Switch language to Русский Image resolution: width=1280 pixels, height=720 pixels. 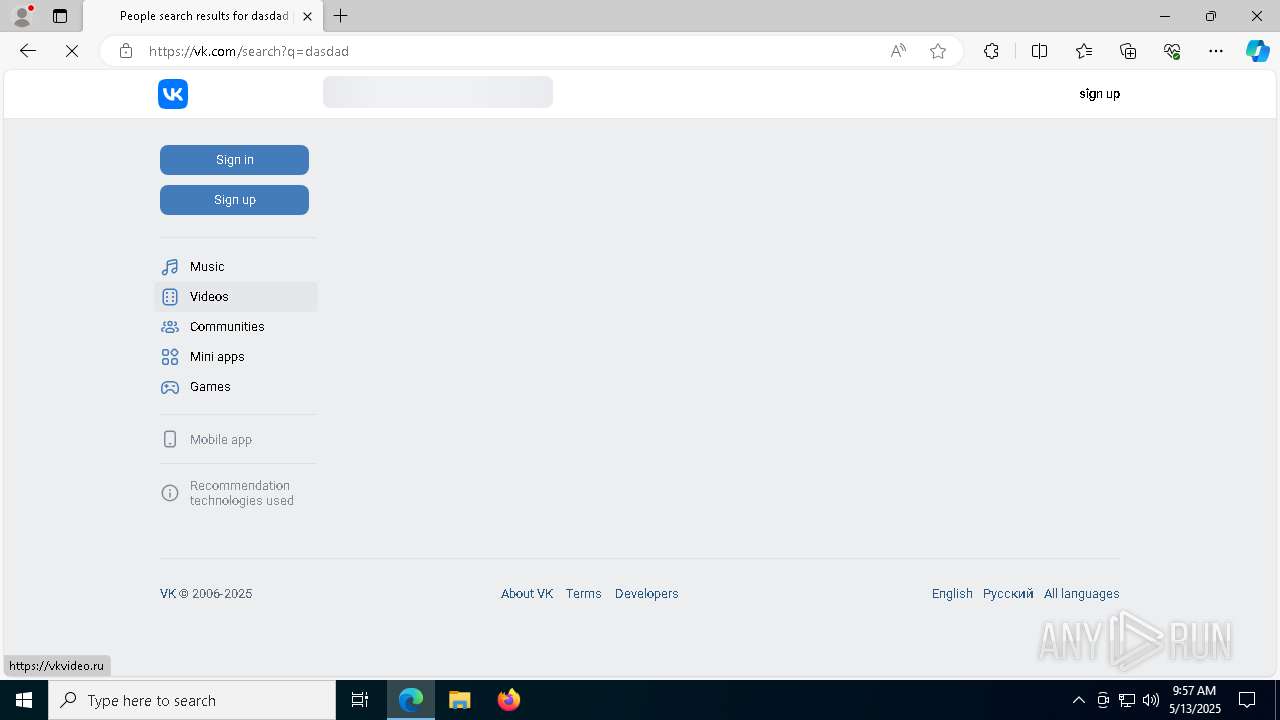tap(1008, 594)
